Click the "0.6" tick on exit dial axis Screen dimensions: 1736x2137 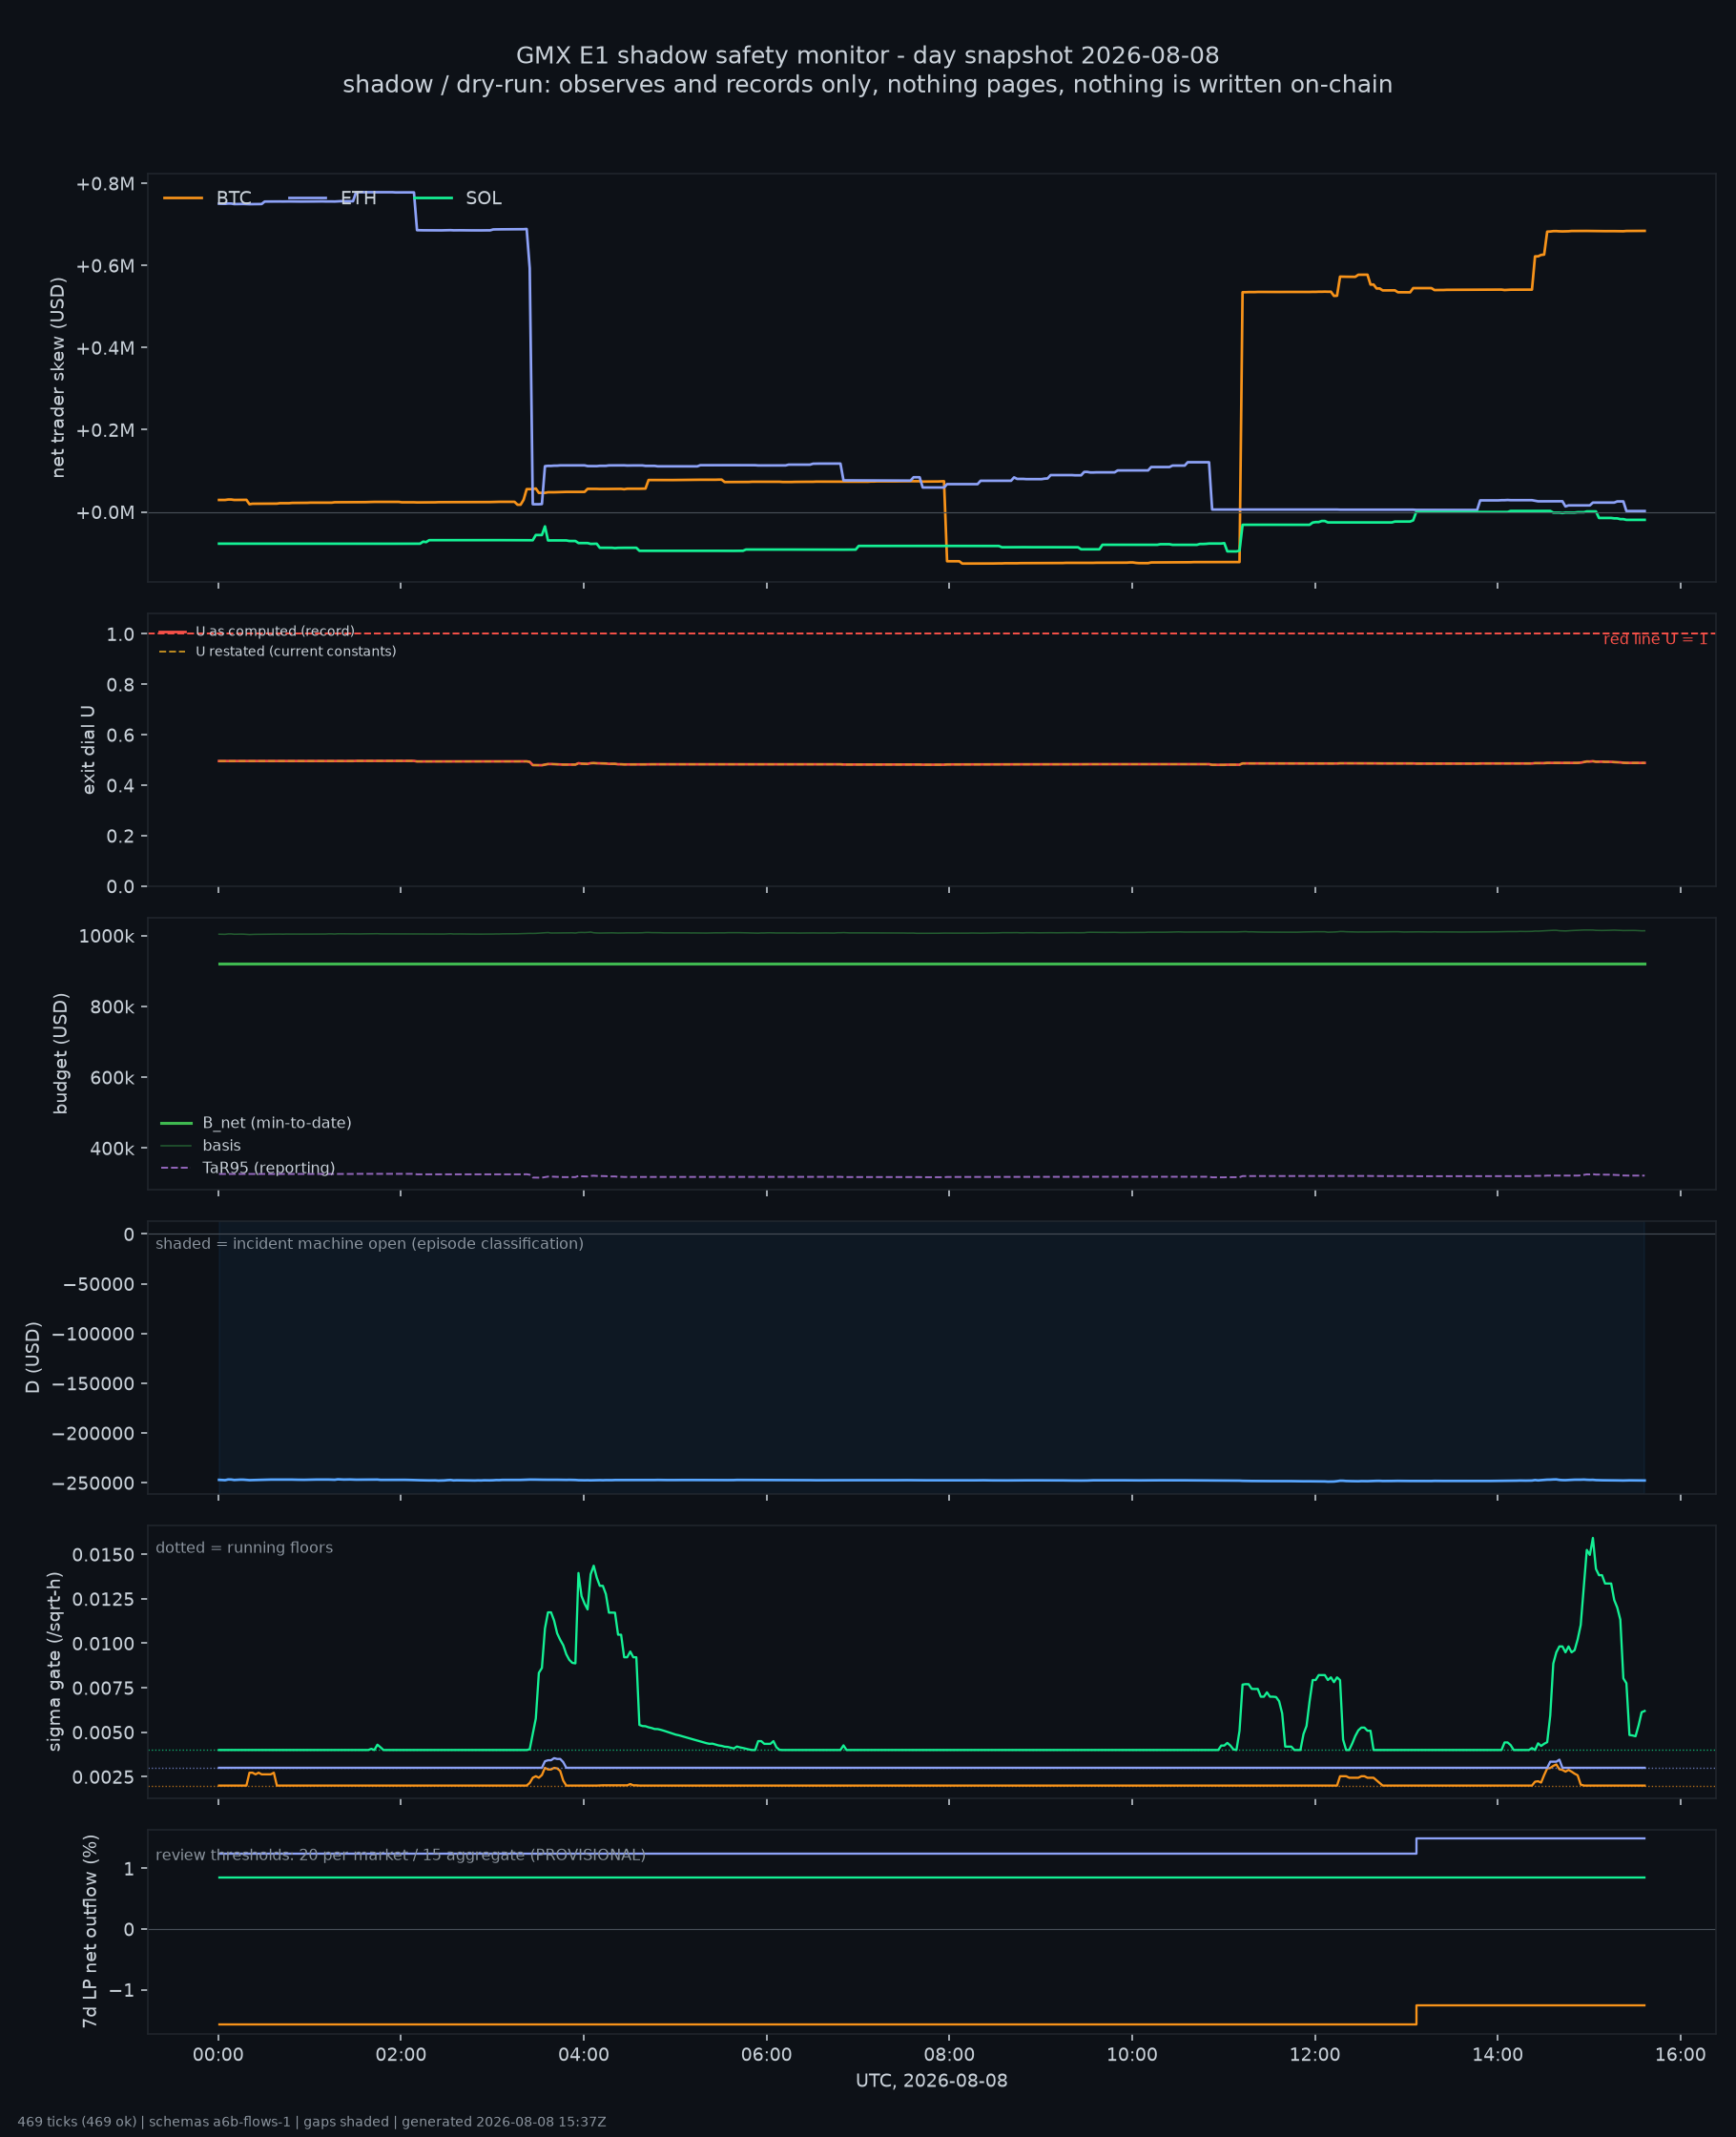click(x=121, y=735)
